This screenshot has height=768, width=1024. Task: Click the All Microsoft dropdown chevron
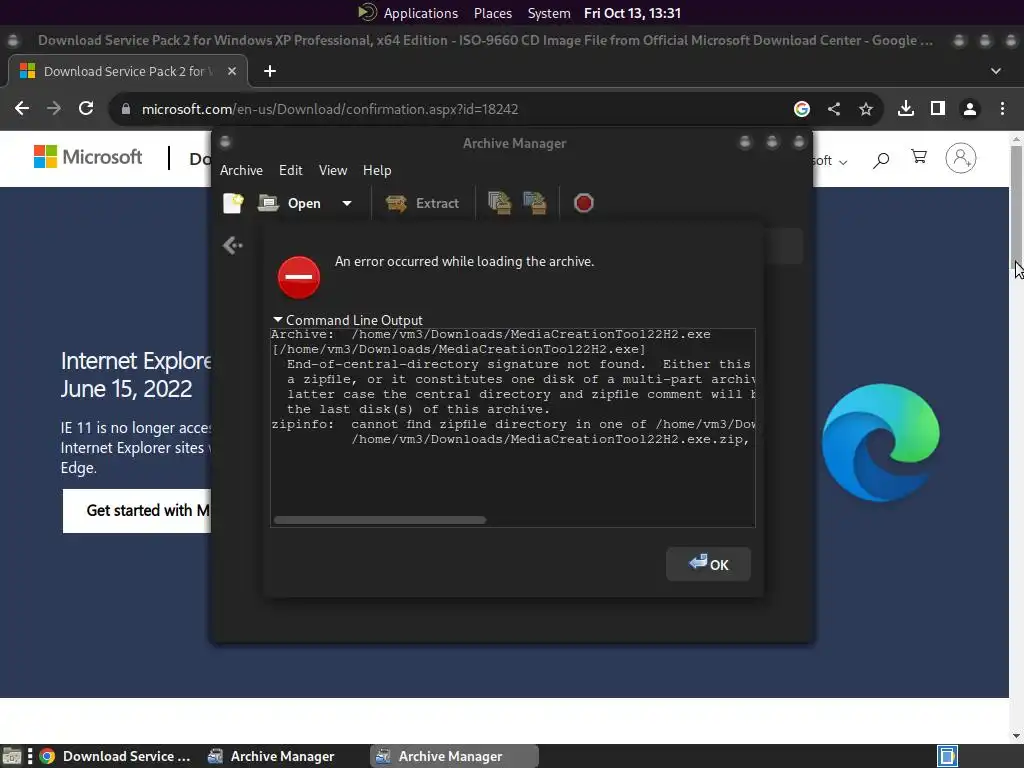point(843,162)
